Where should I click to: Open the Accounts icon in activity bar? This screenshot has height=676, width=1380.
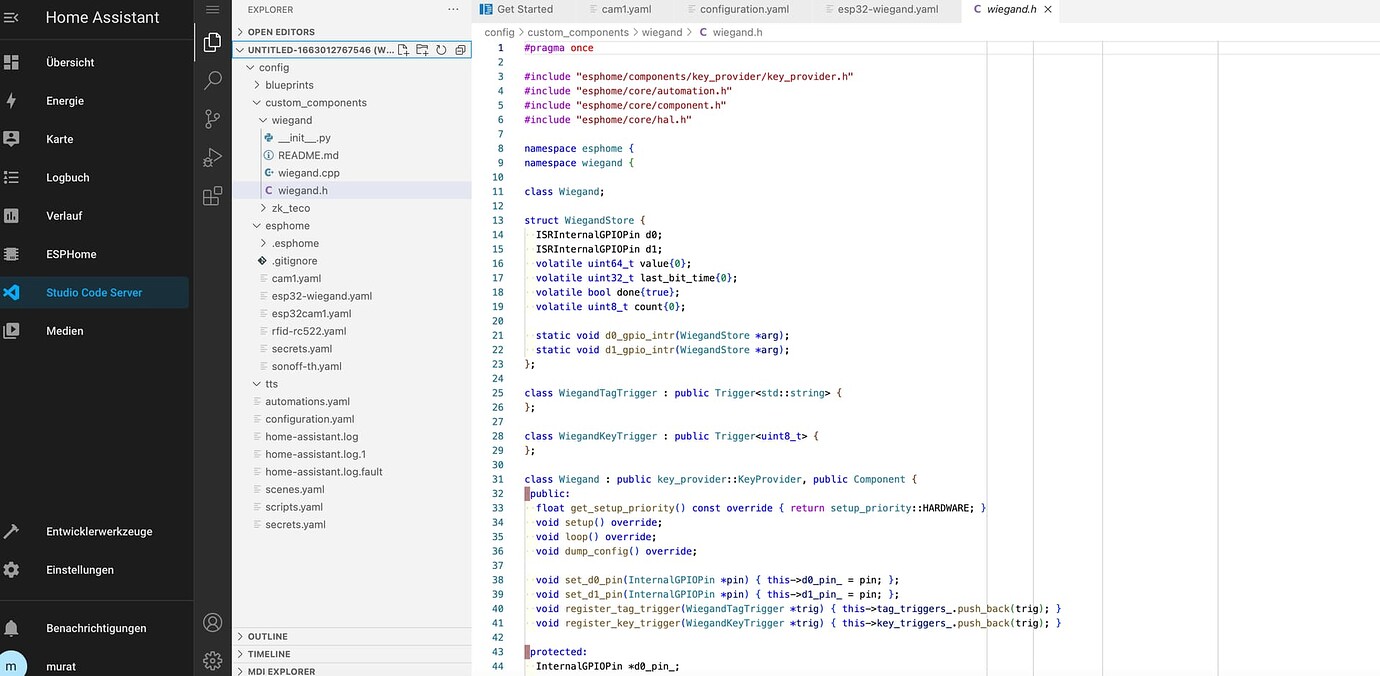(212, 622)
